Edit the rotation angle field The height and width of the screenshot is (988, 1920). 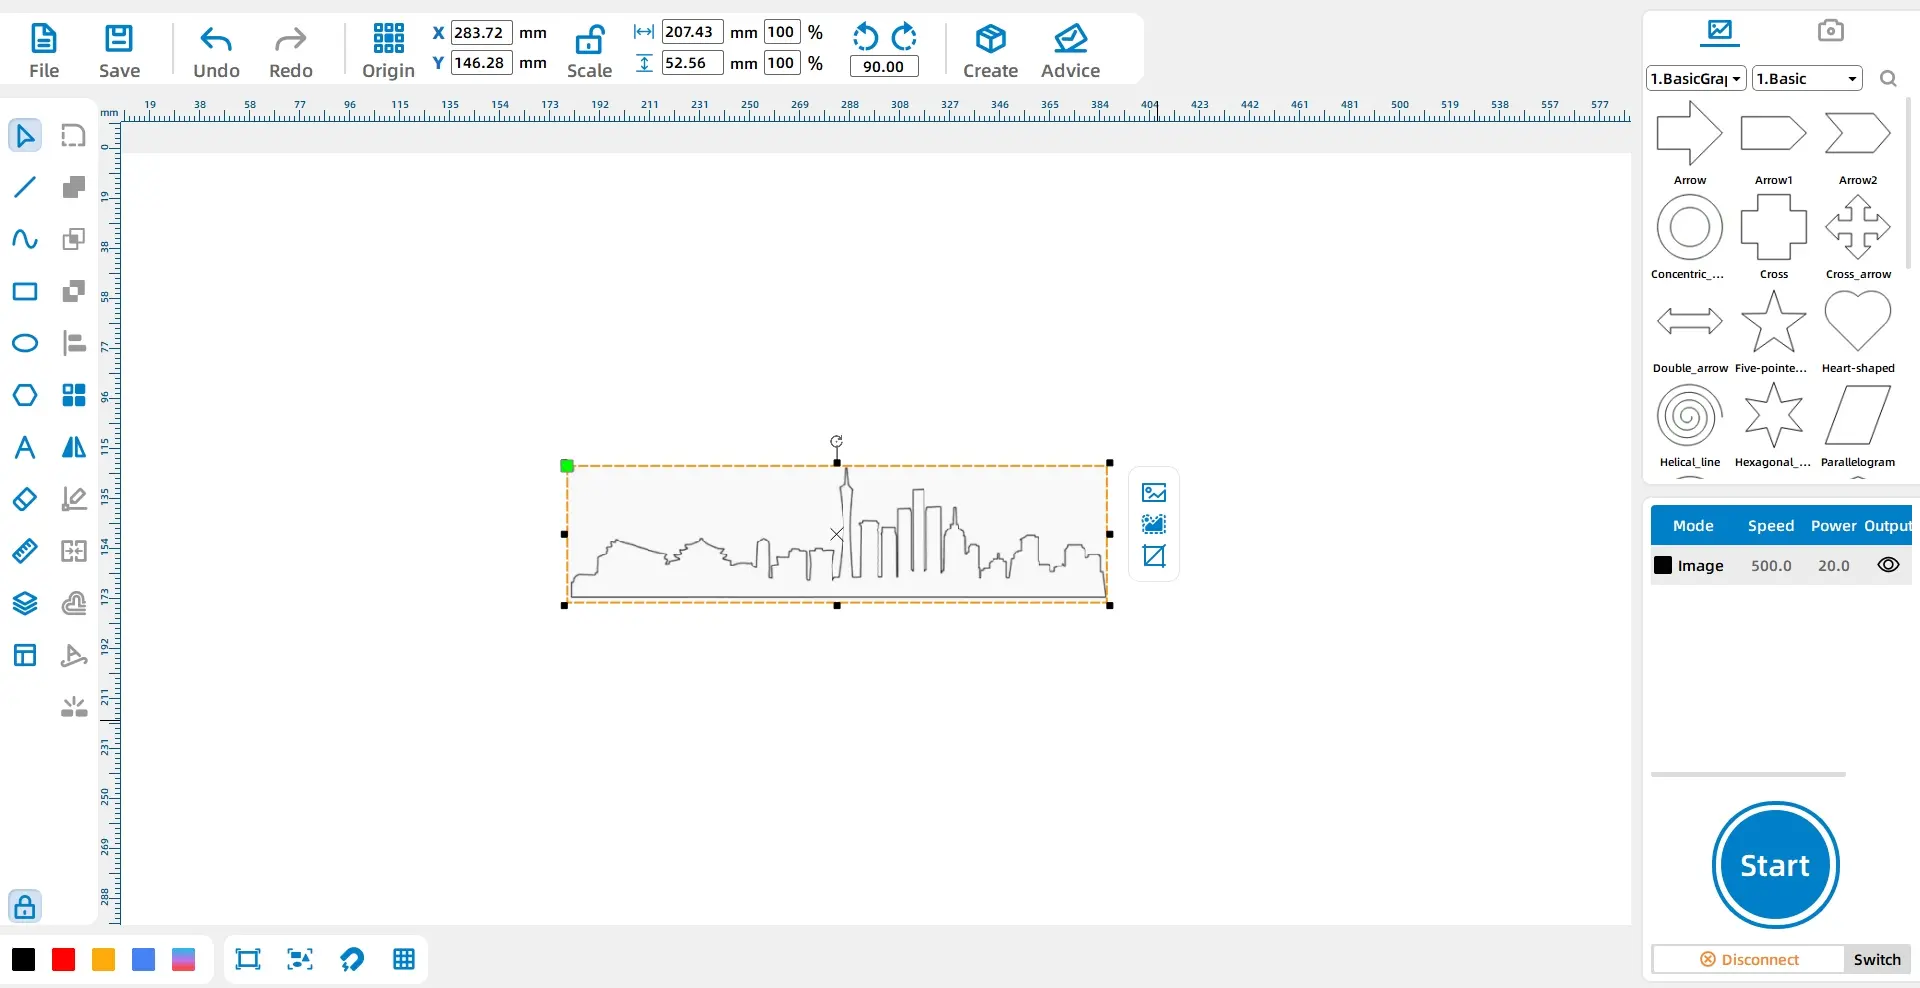(x=884, y=67)
